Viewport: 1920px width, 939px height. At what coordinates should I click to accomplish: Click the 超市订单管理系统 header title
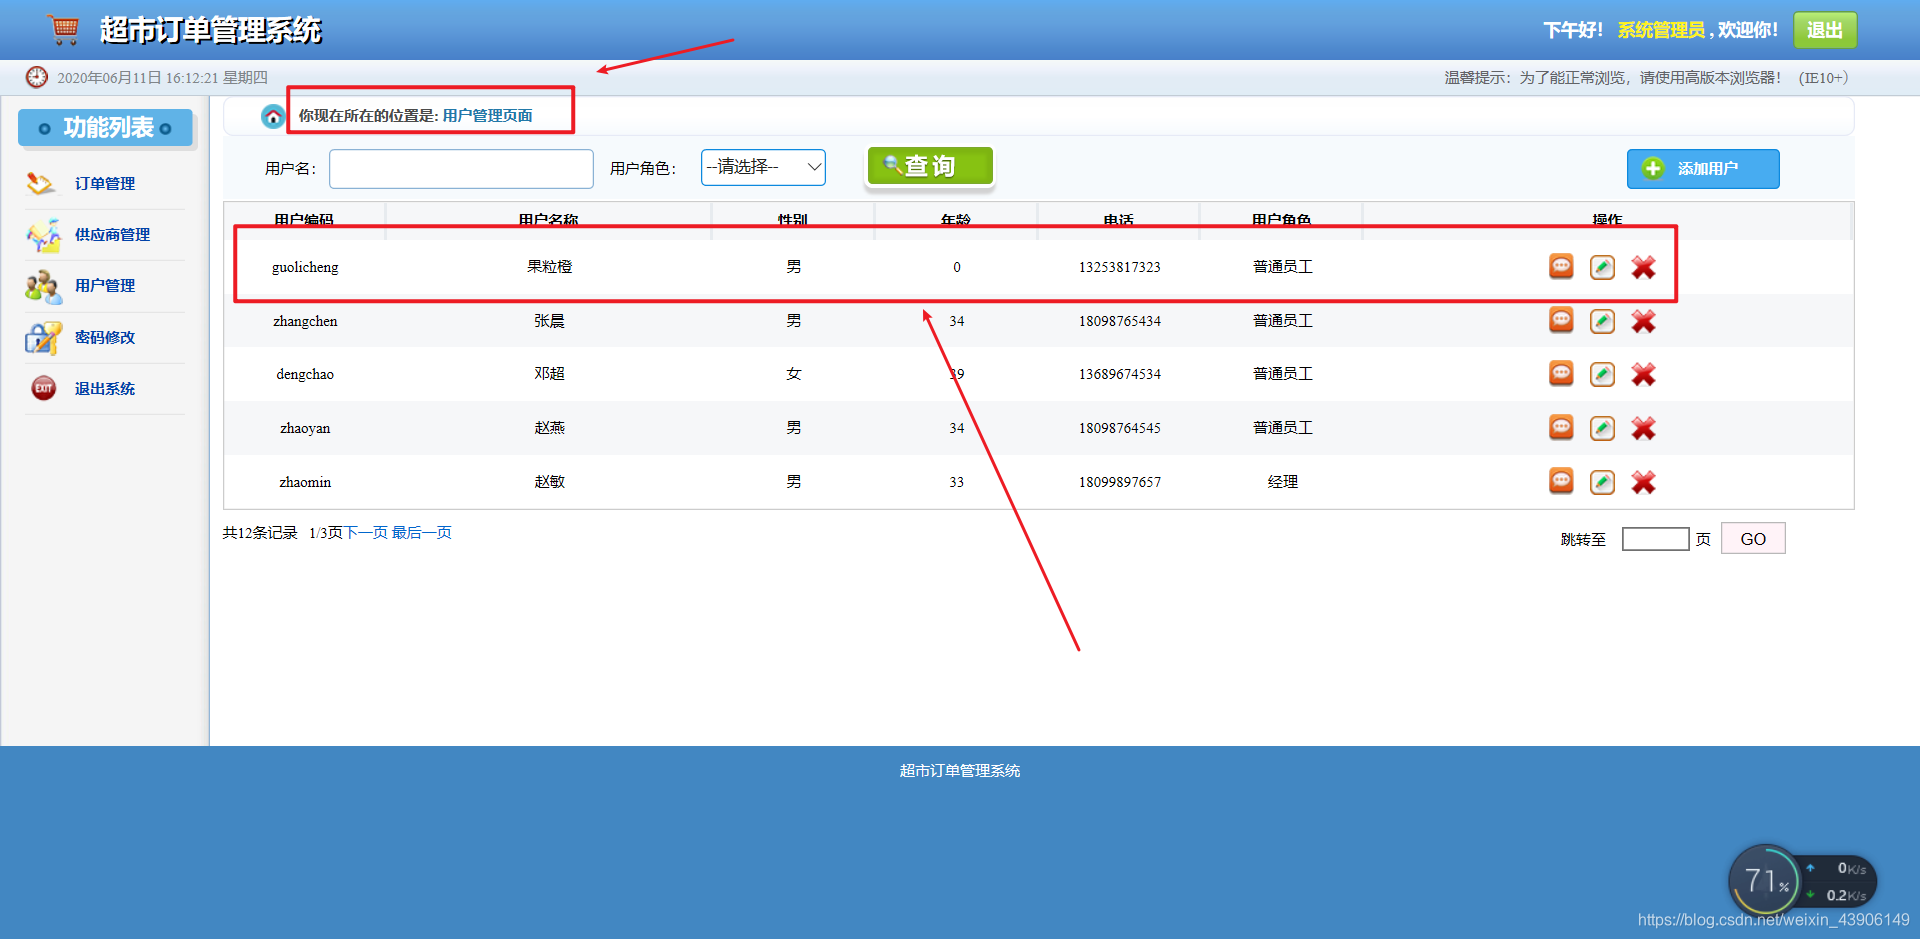coord(210,30)
